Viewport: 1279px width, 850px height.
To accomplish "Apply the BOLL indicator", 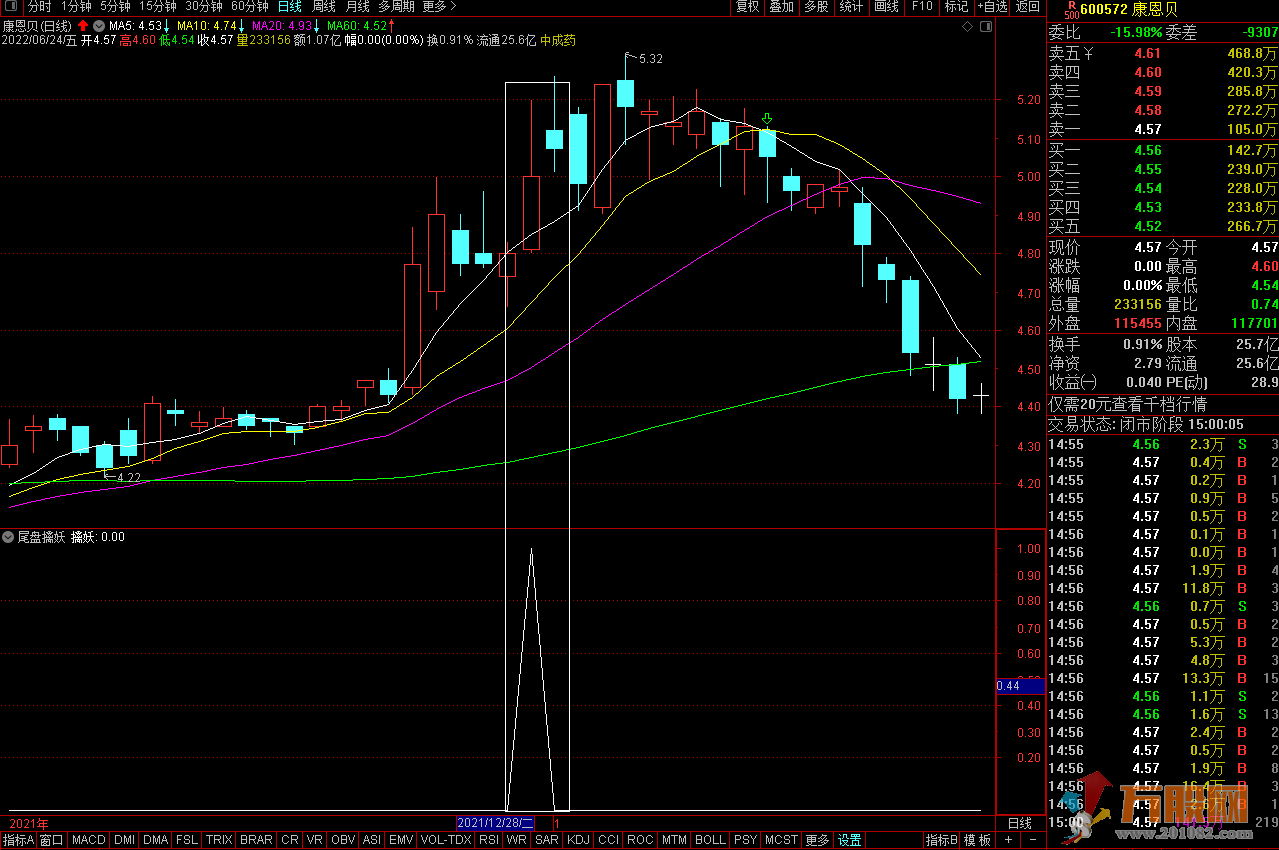I will coord(710,840).
